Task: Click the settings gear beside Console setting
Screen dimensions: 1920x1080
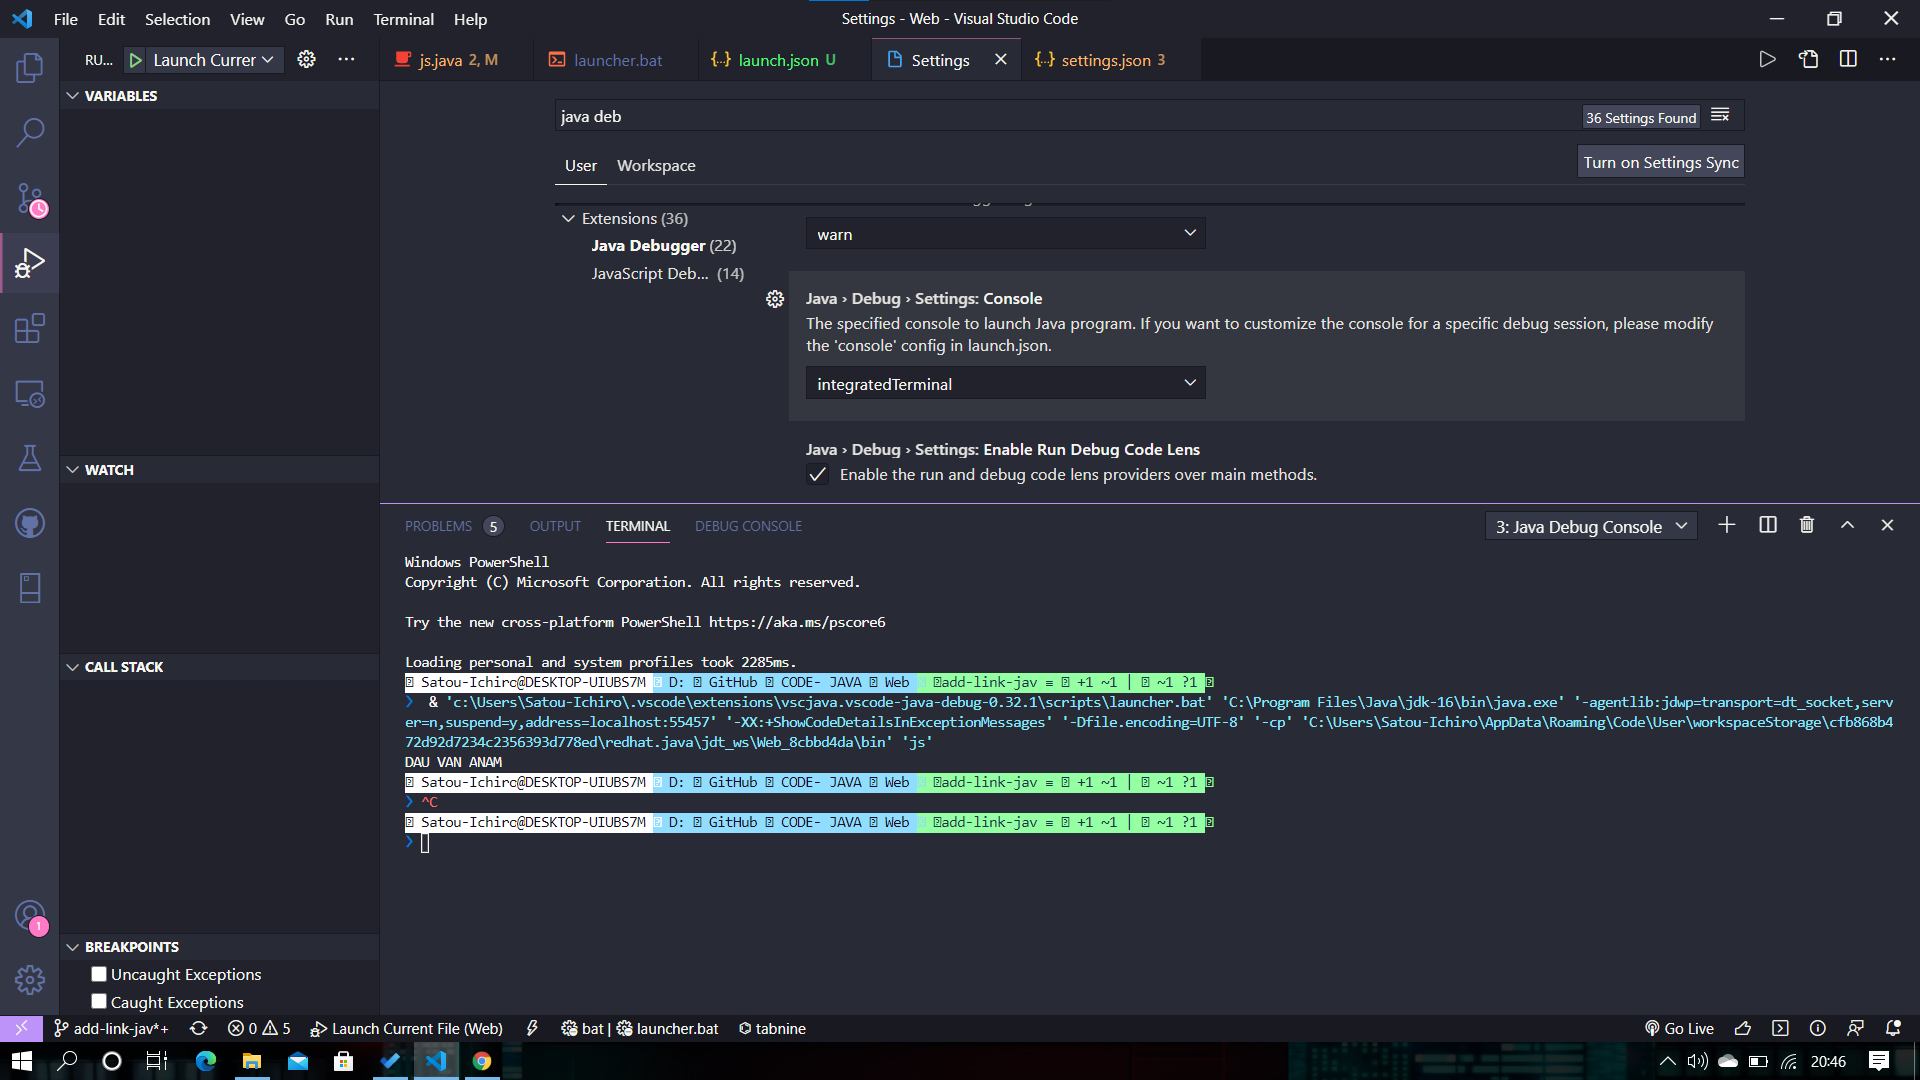Action: click(x=775, y=299)
